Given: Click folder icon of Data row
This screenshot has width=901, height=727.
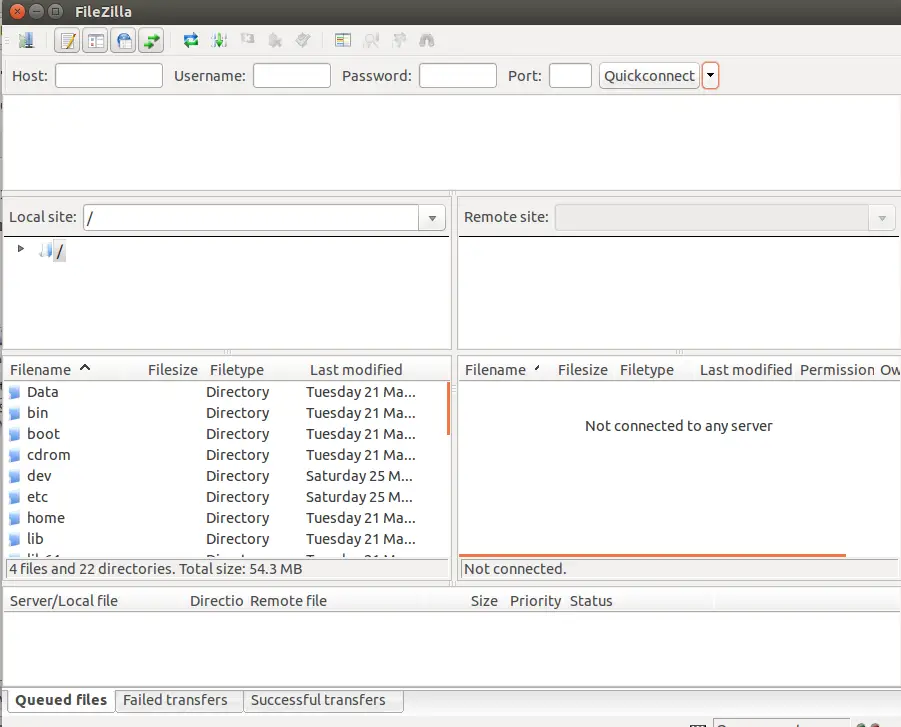Looking at the screenshot, I should pyautogui.click(x=15, y=393).
